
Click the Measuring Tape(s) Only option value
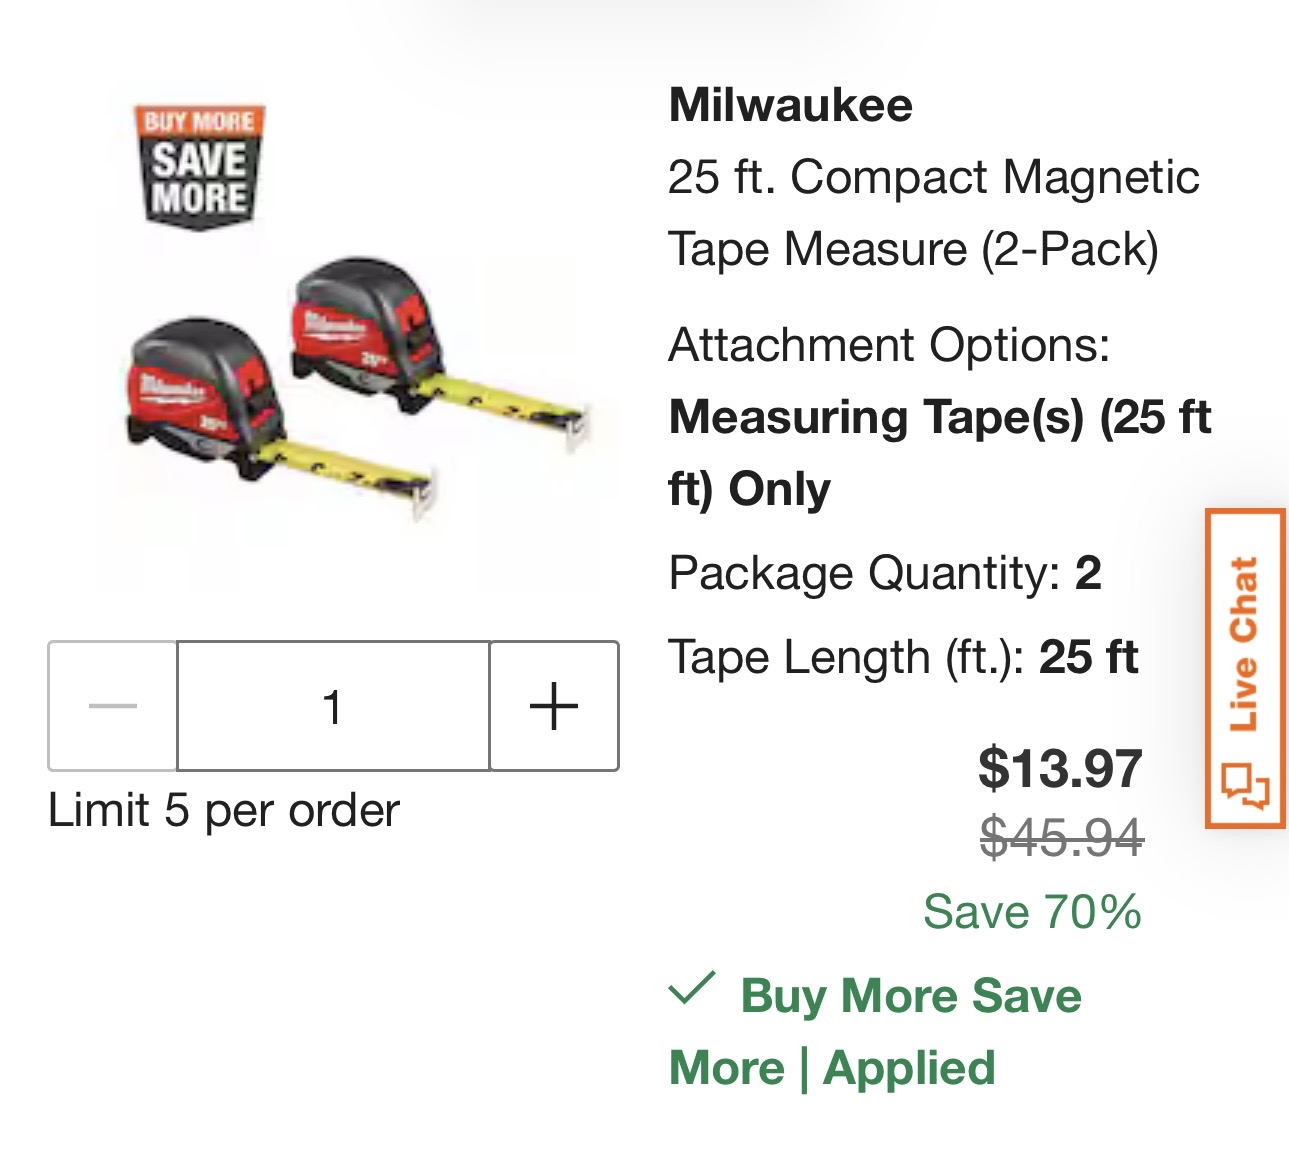pos(938,453)
